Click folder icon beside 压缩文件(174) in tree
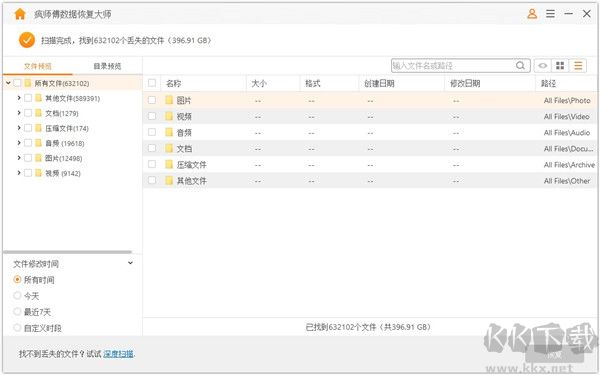Screen dimensions: 600x375 point(38,128)
